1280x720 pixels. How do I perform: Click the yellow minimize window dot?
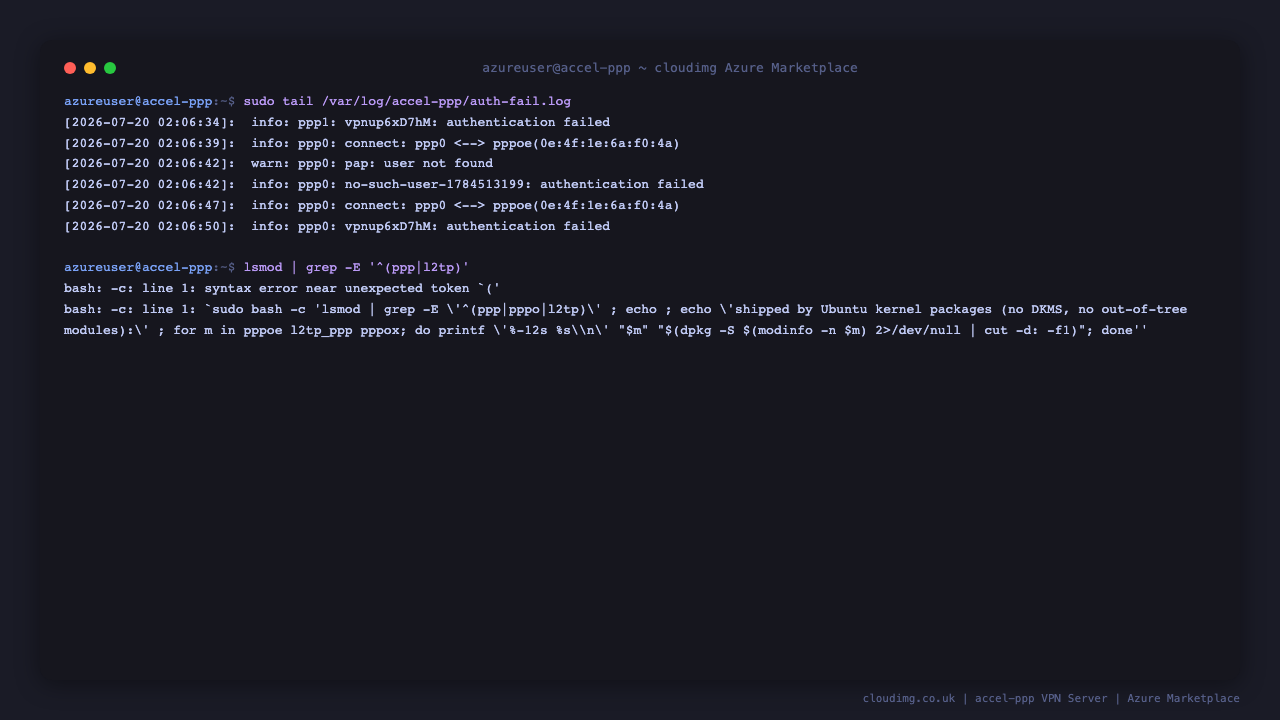click(90, 68)
